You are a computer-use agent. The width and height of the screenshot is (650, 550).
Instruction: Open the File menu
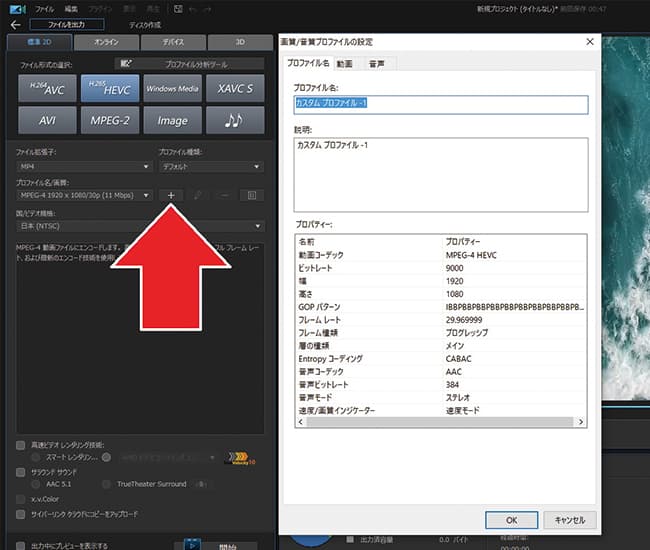44,9
